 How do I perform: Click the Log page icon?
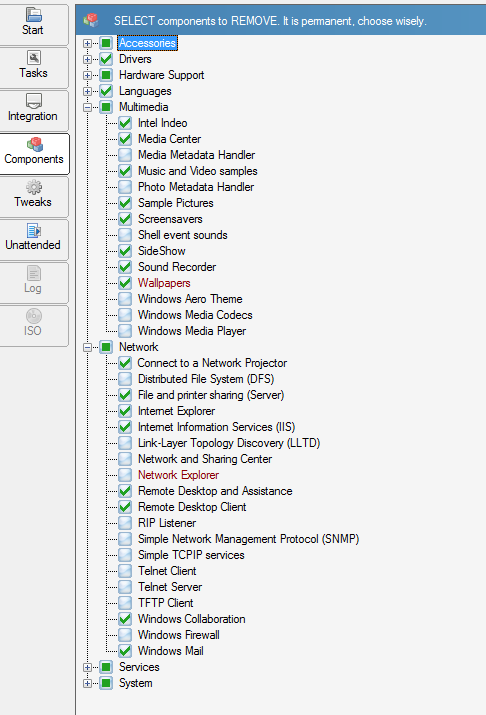(34, 273)
